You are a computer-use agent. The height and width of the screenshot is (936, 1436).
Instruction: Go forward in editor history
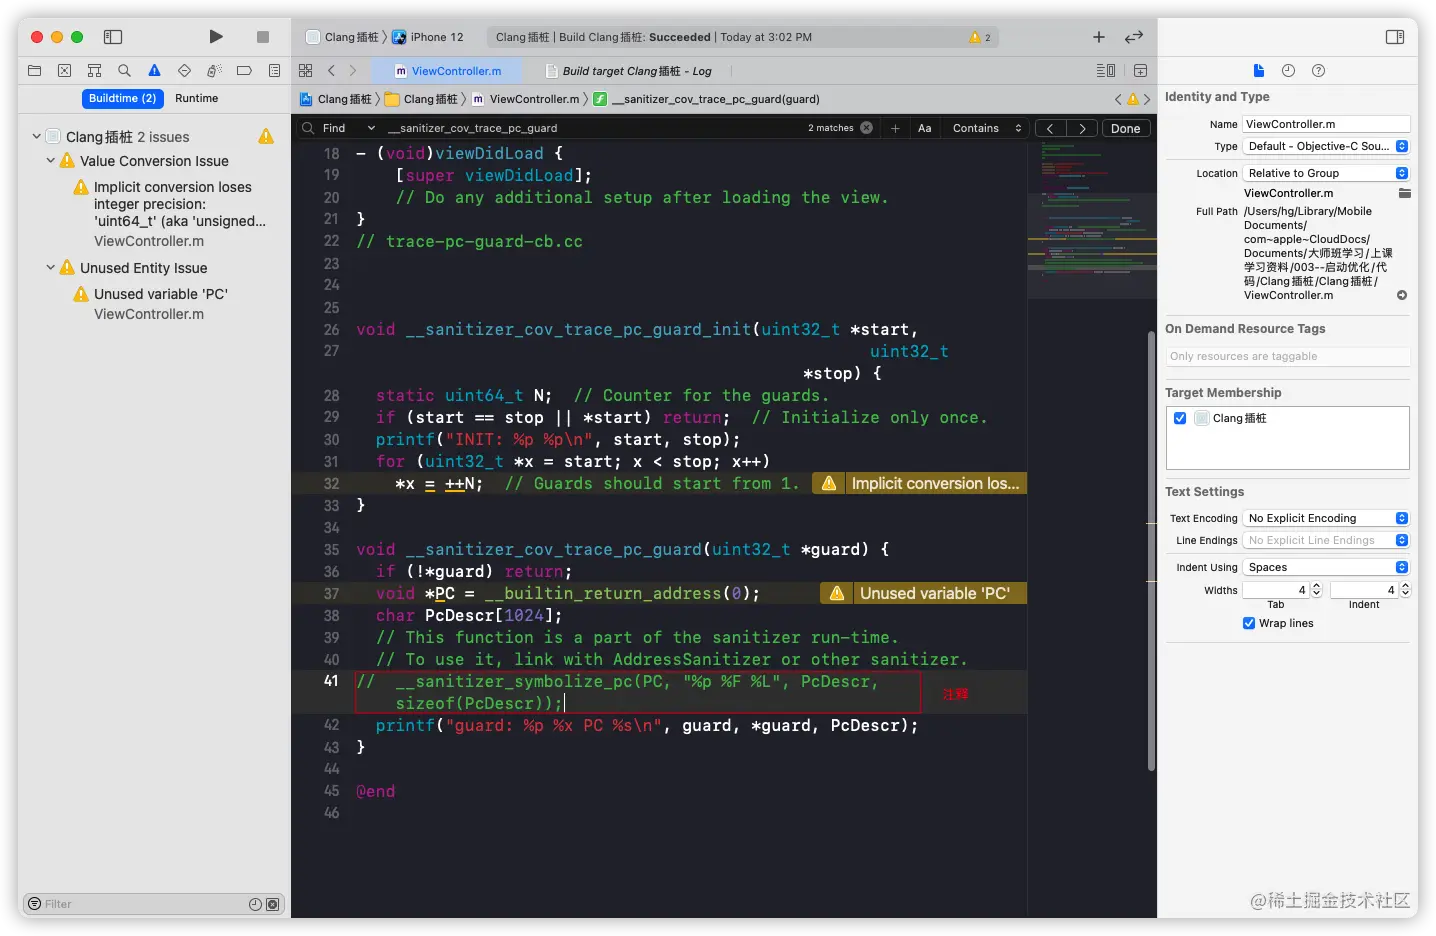[353, 71]
